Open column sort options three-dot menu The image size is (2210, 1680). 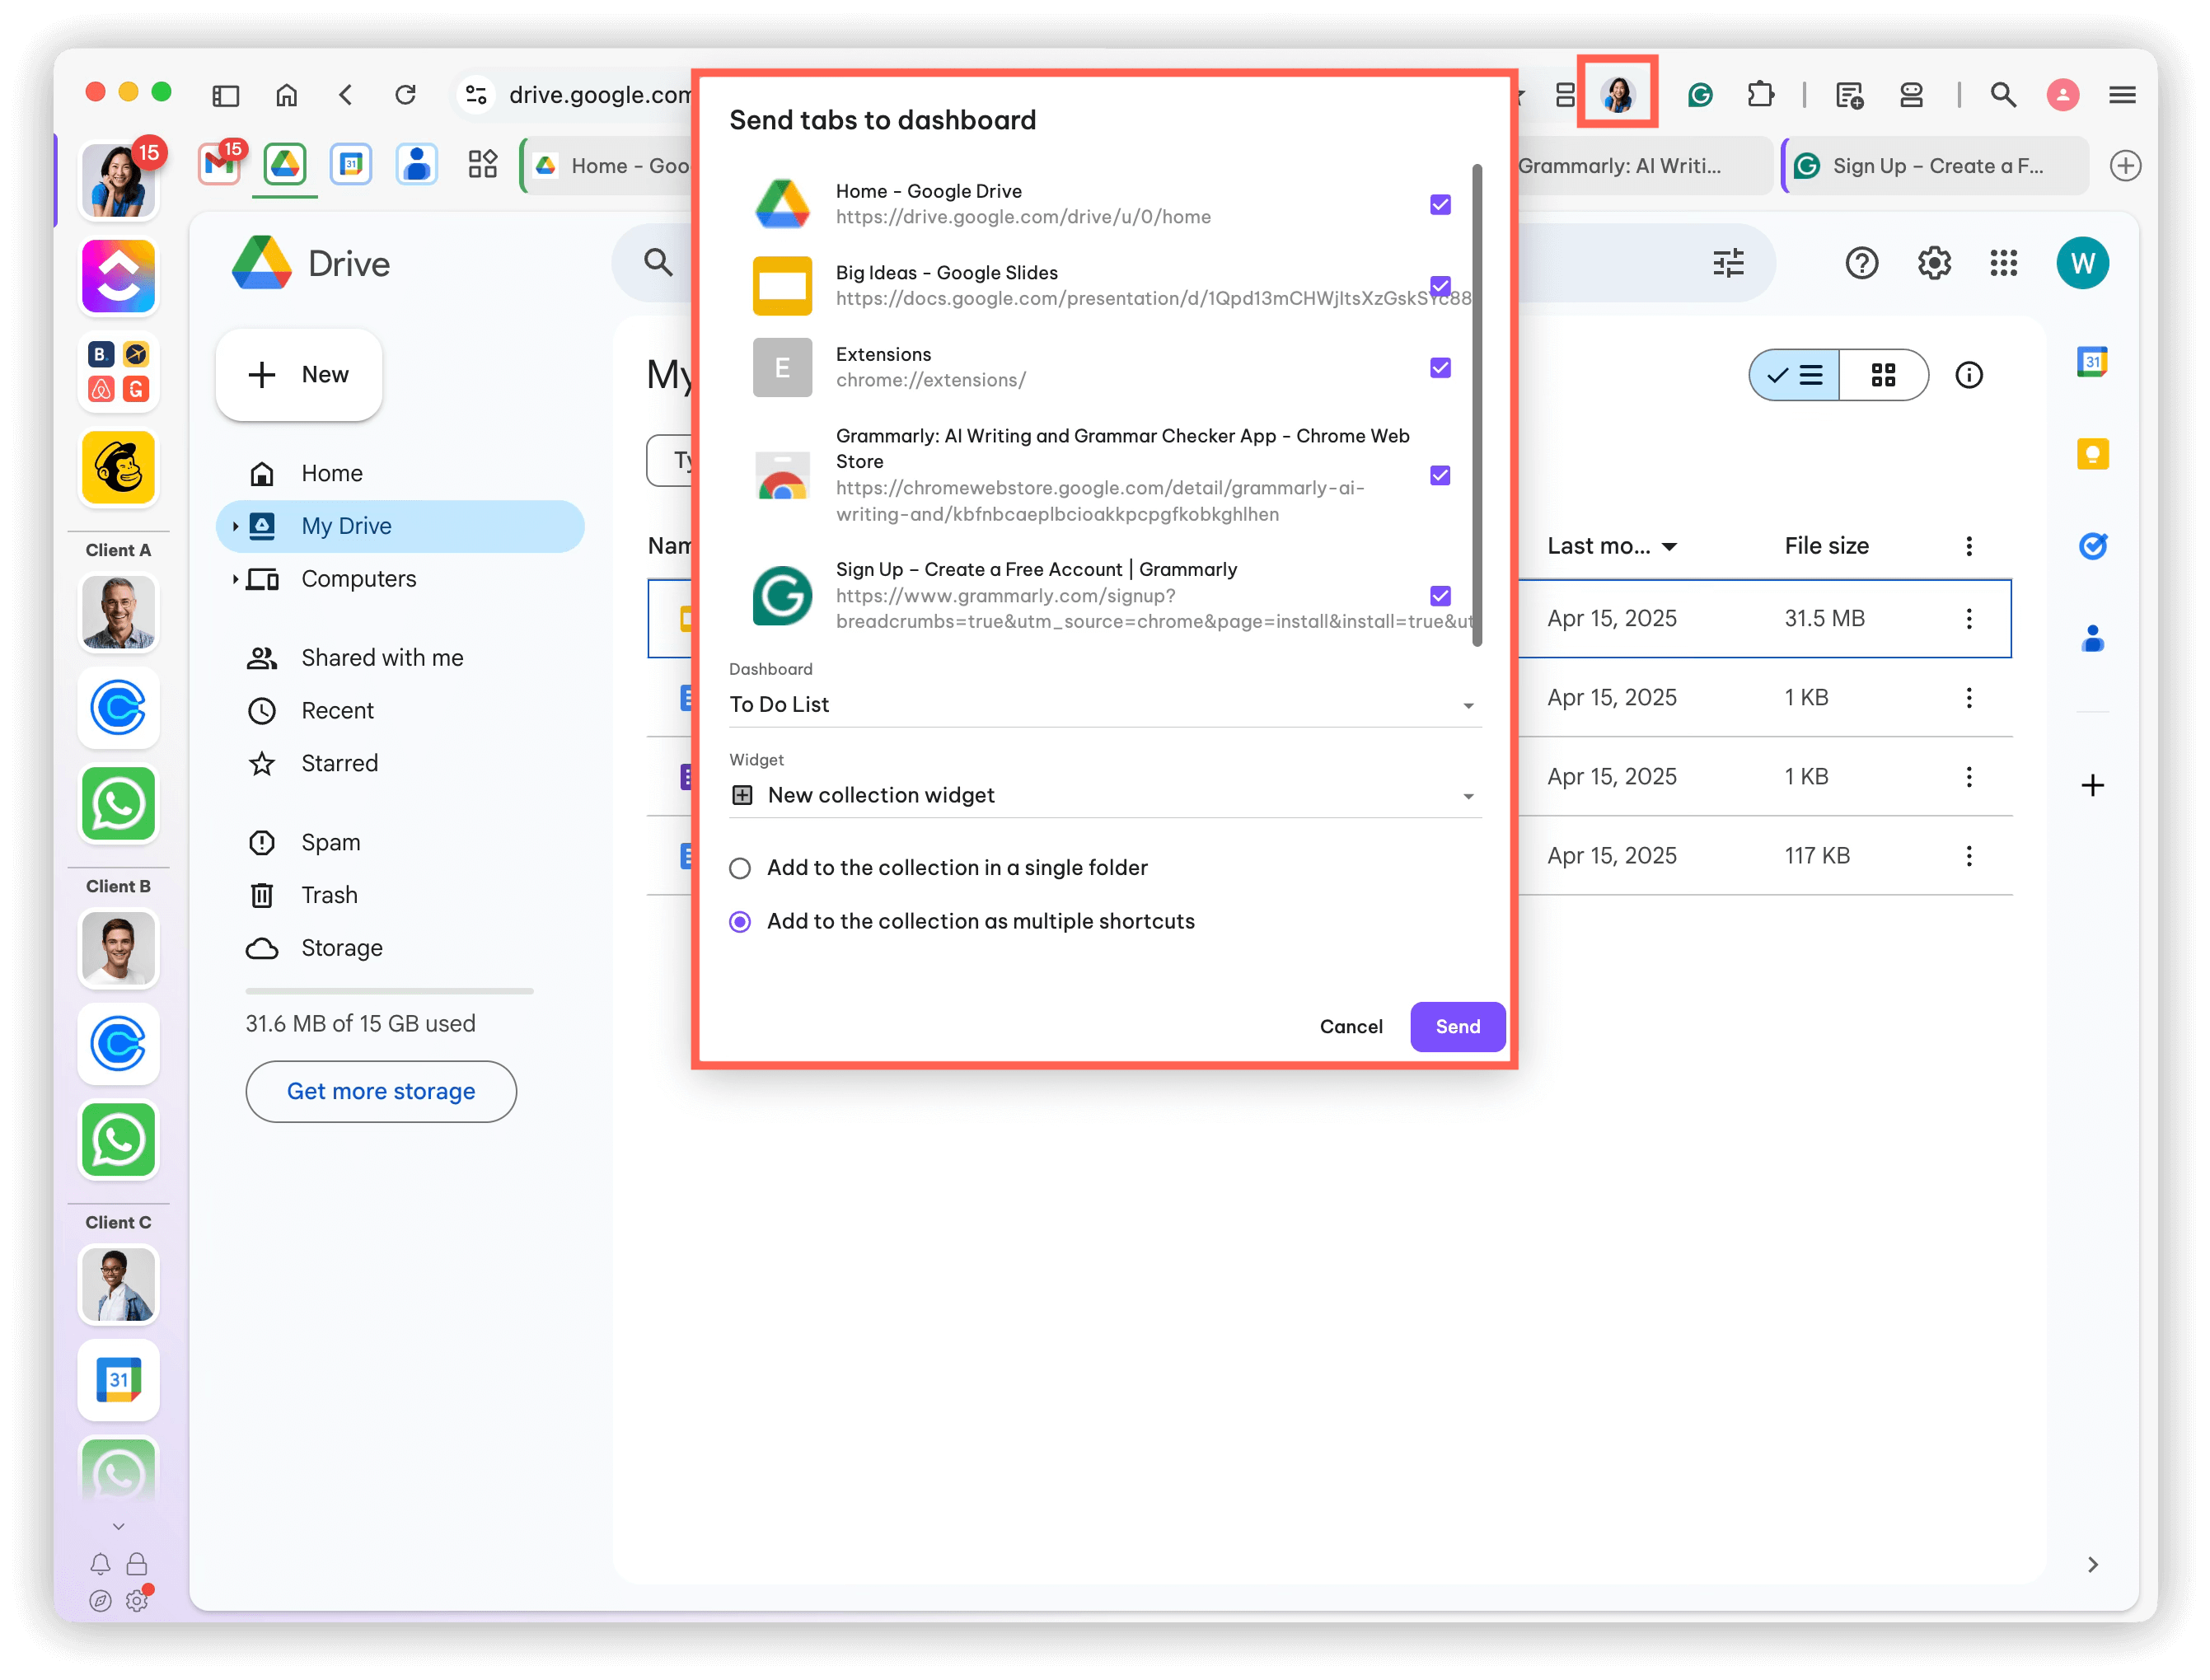click(1968, 546)
